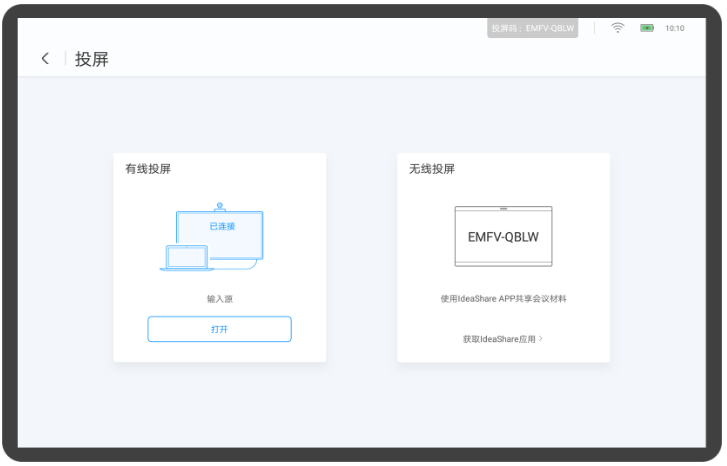This screenshot has width=727, height=466.
Task: Click the camera icon atop the monitor
Action: [x=219, y=206]
